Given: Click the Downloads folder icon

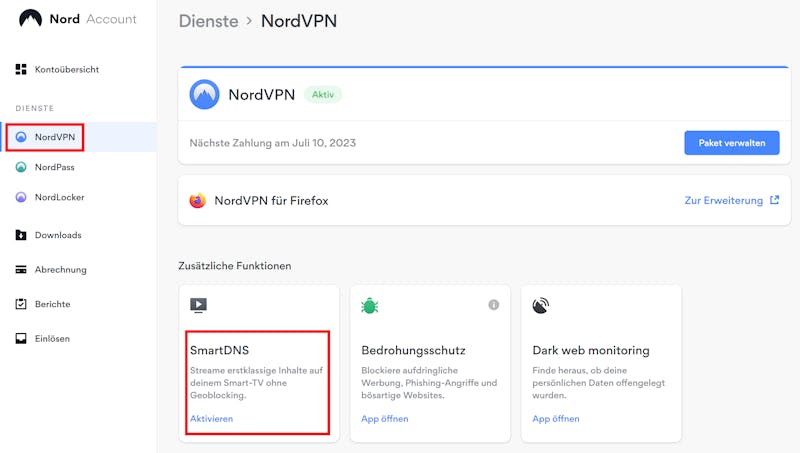Looking at the screenshot, I should pos(21,235).
